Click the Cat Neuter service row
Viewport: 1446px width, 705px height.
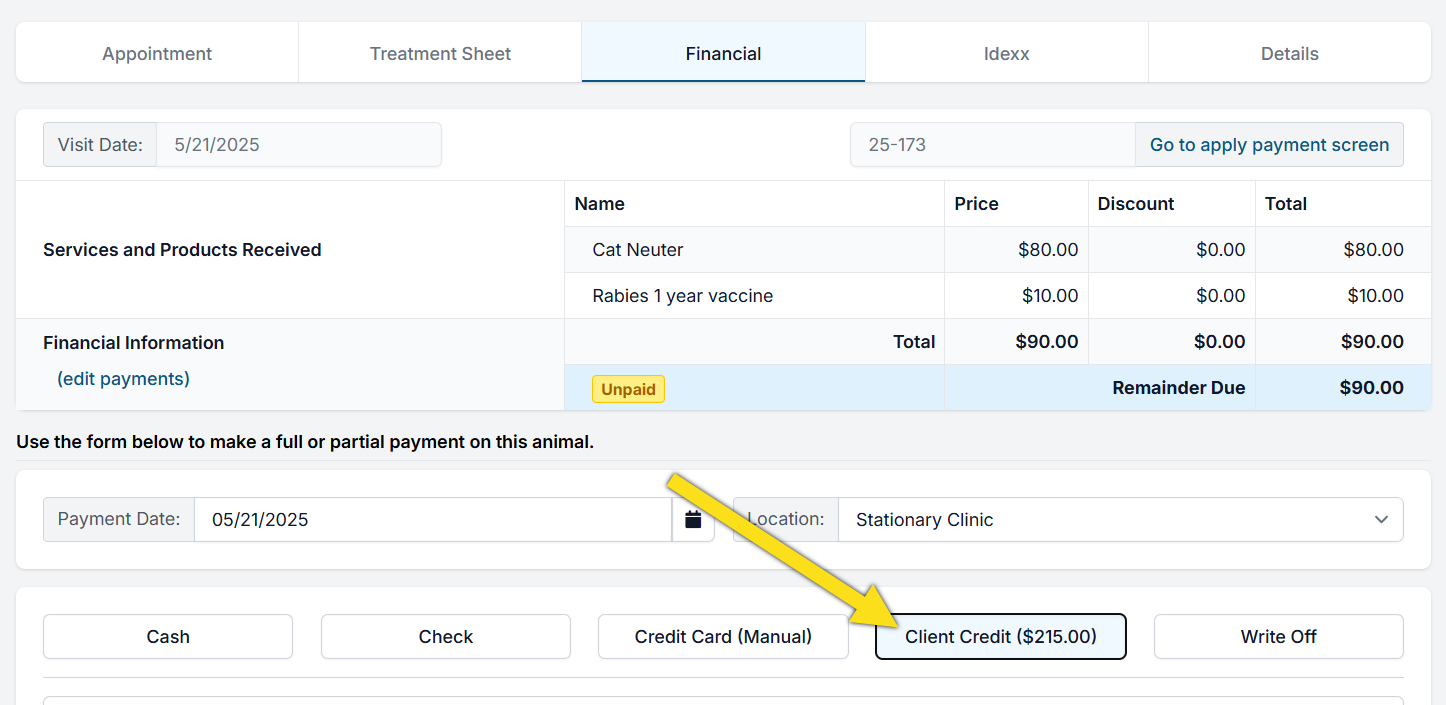pyautogui.click(x=638, y=250)
